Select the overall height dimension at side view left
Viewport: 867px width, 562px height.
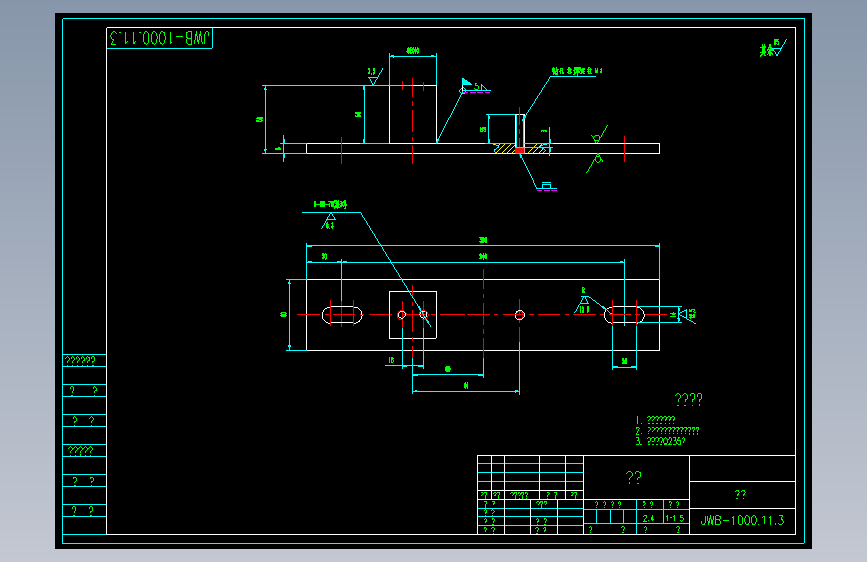pos(259,119)
